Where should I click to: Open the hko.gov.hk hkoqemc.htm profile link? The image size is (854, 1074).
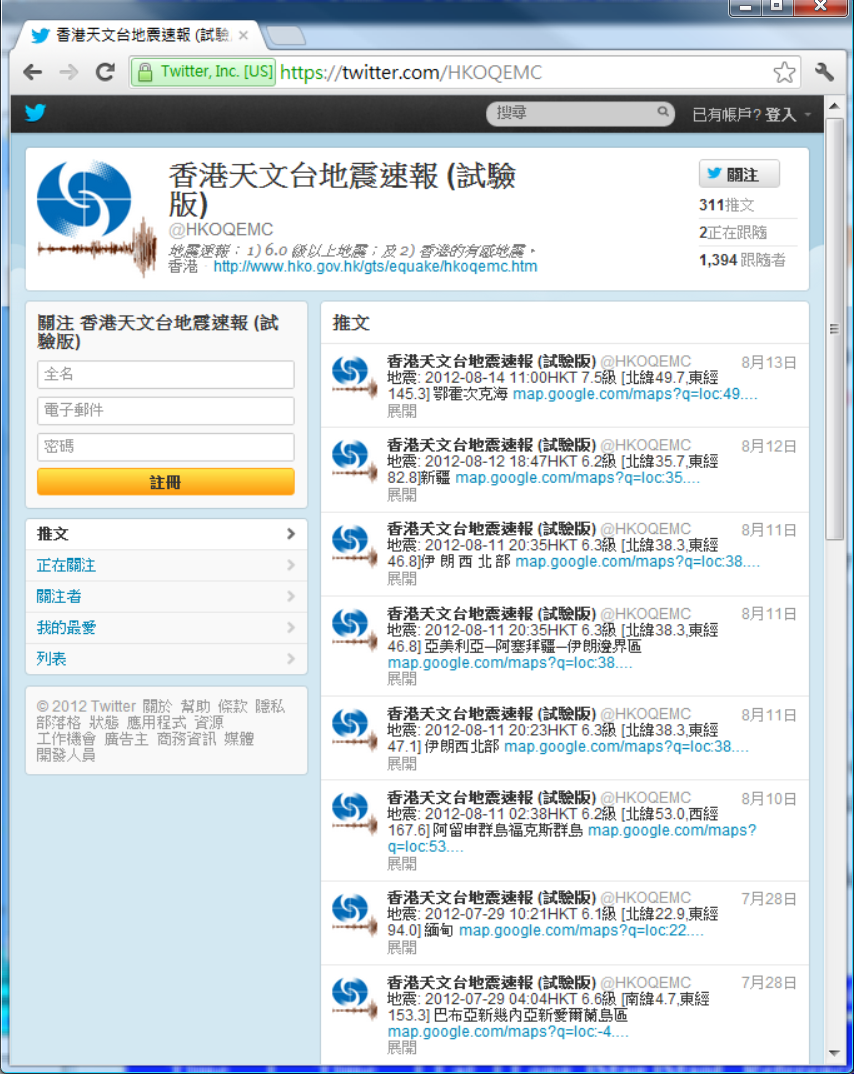click(x=375, y=266)
